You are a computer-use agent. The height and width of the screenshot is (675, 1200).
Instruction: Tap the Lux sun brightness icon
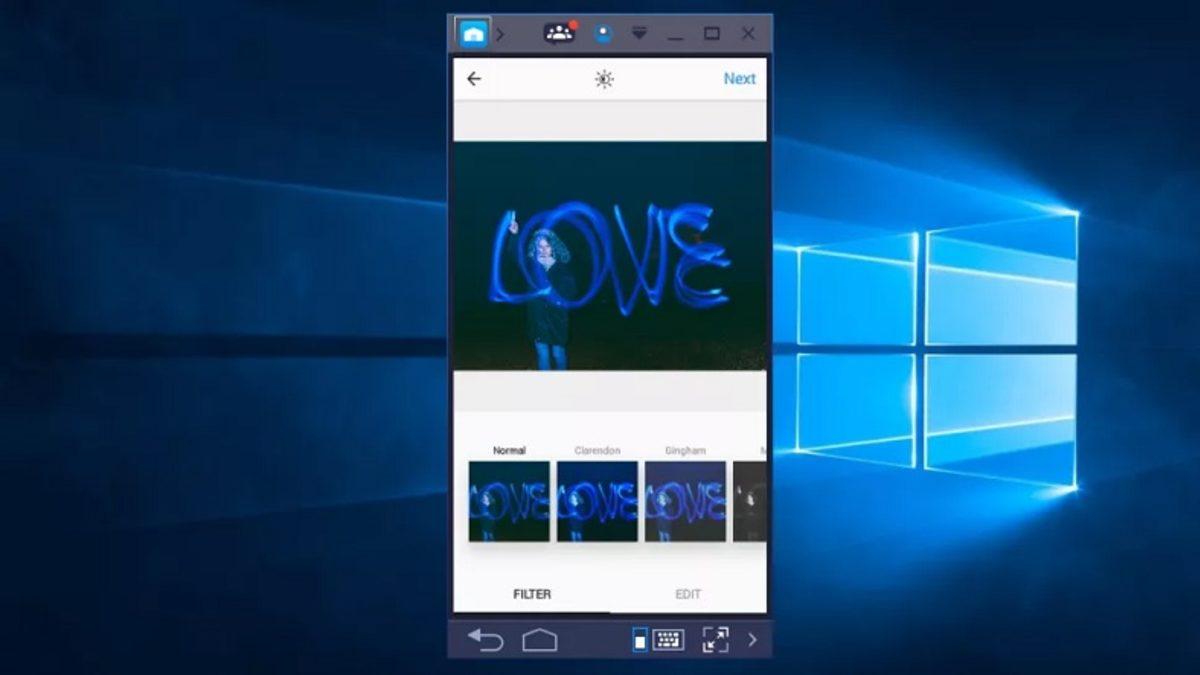tap(604, 79)
